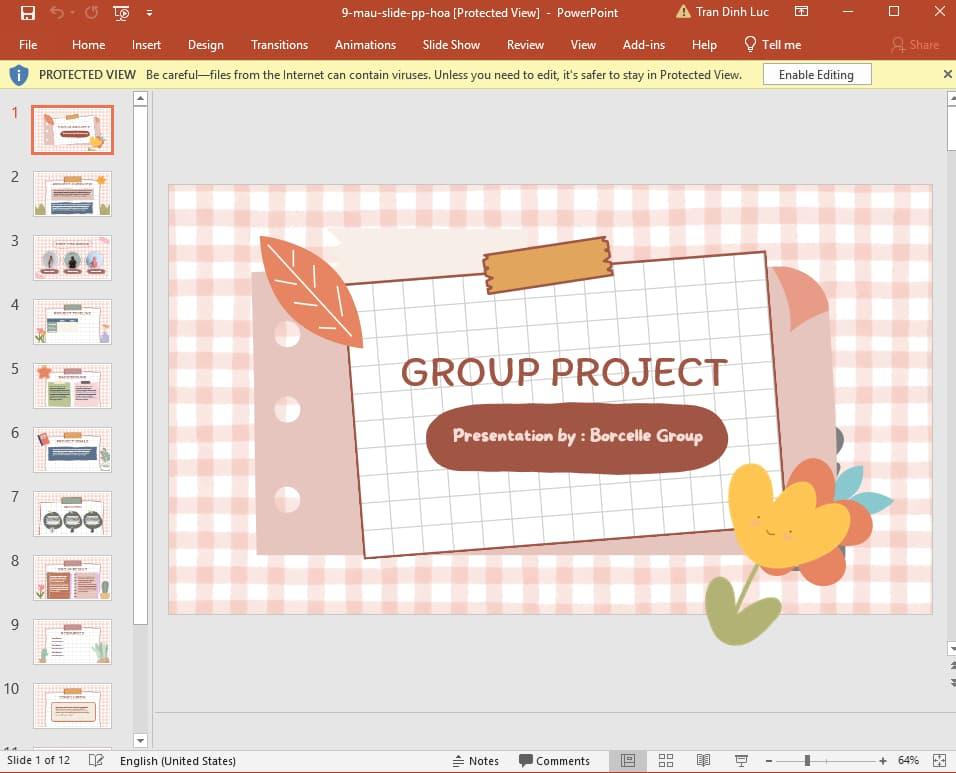The image size is (956, 773).
Task: Start Slide Show from the status bar icon
Action: [x=740, y=760]
